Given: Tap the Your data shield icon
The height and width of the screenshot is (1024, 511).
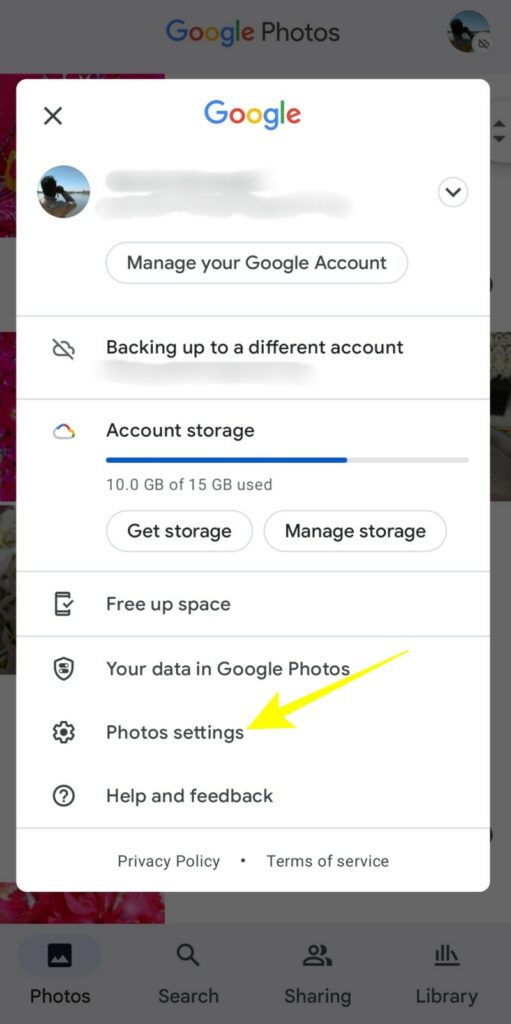Looking at the screenshot, I should point(63,669).
